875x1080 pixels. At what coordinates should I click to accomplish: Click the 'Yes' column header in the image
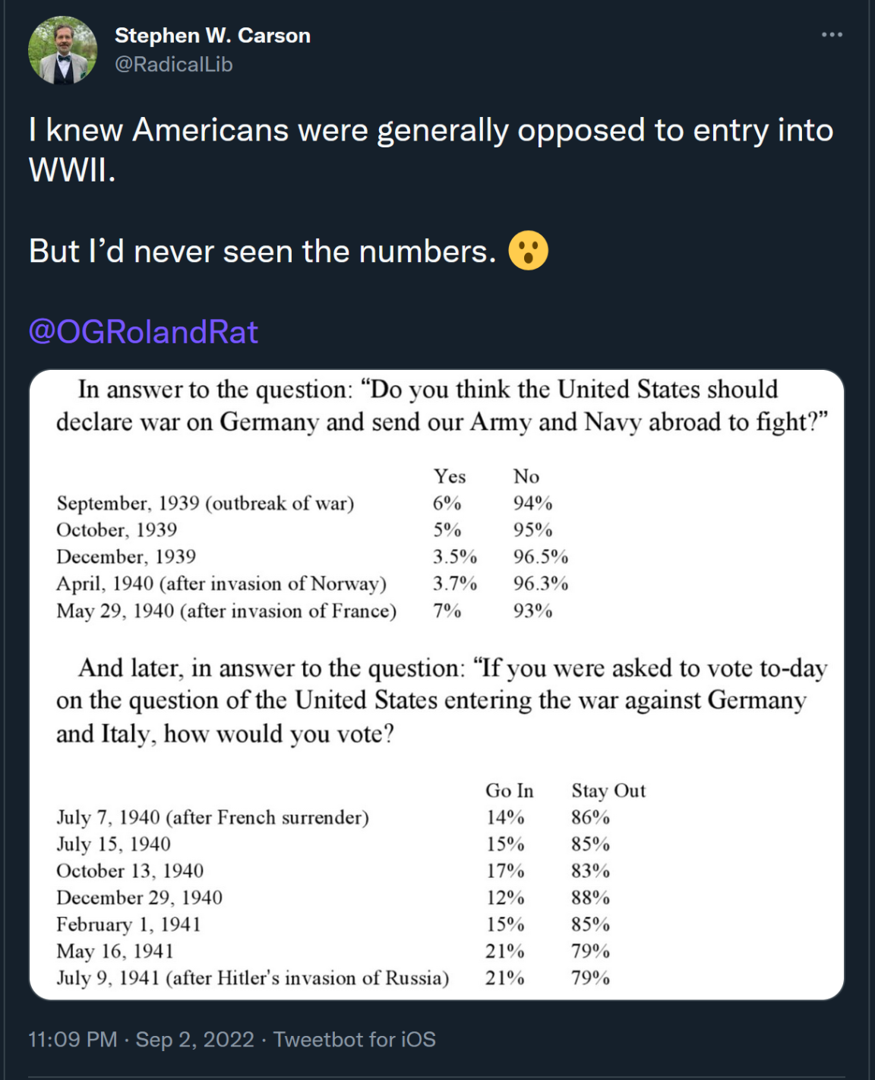pos(450,477)
